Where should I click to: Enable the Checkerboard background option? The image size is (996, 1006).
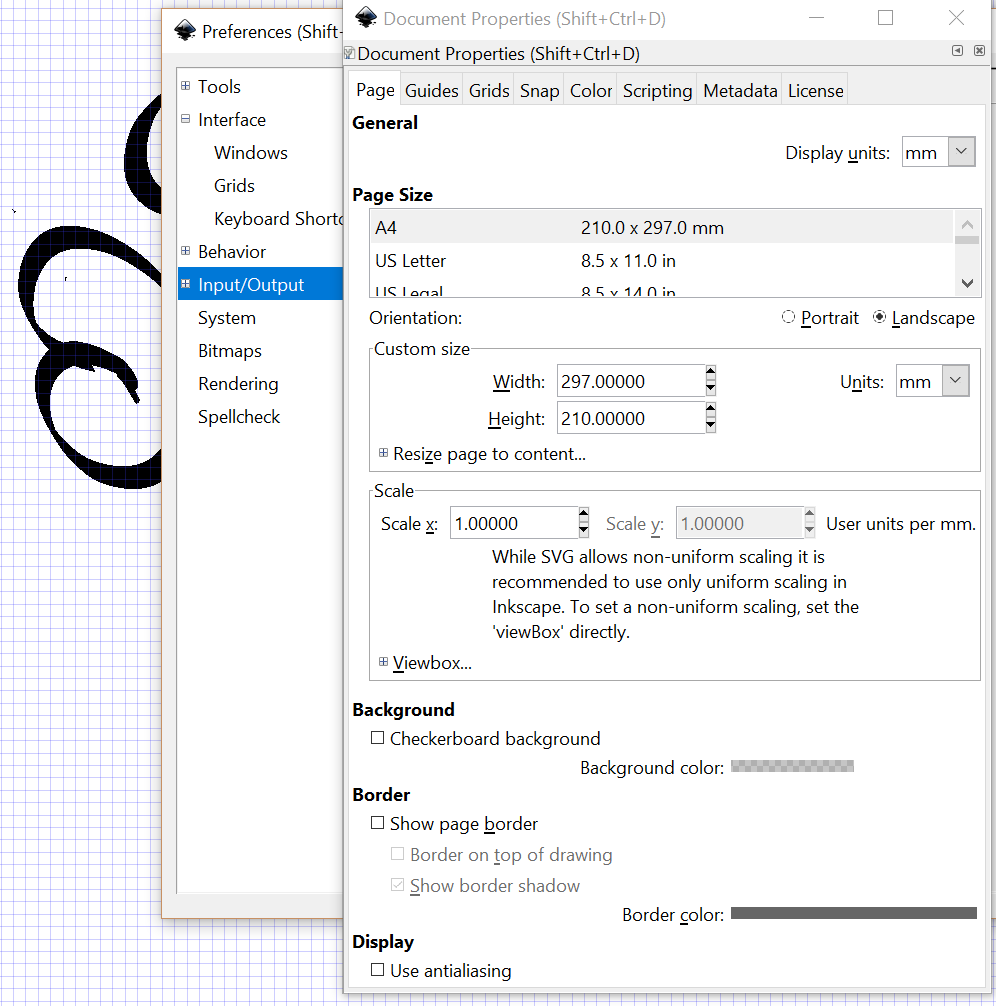(x=377, y=738)
